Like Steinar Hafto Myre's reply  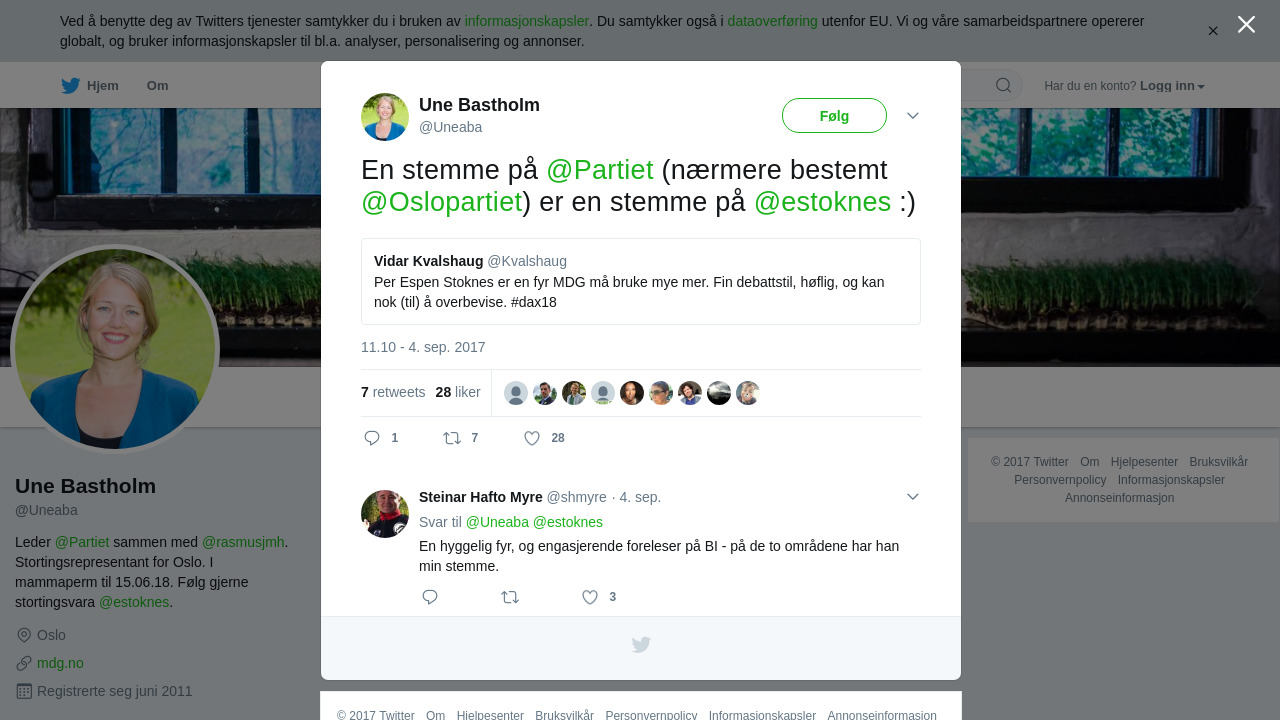(590, 597)
